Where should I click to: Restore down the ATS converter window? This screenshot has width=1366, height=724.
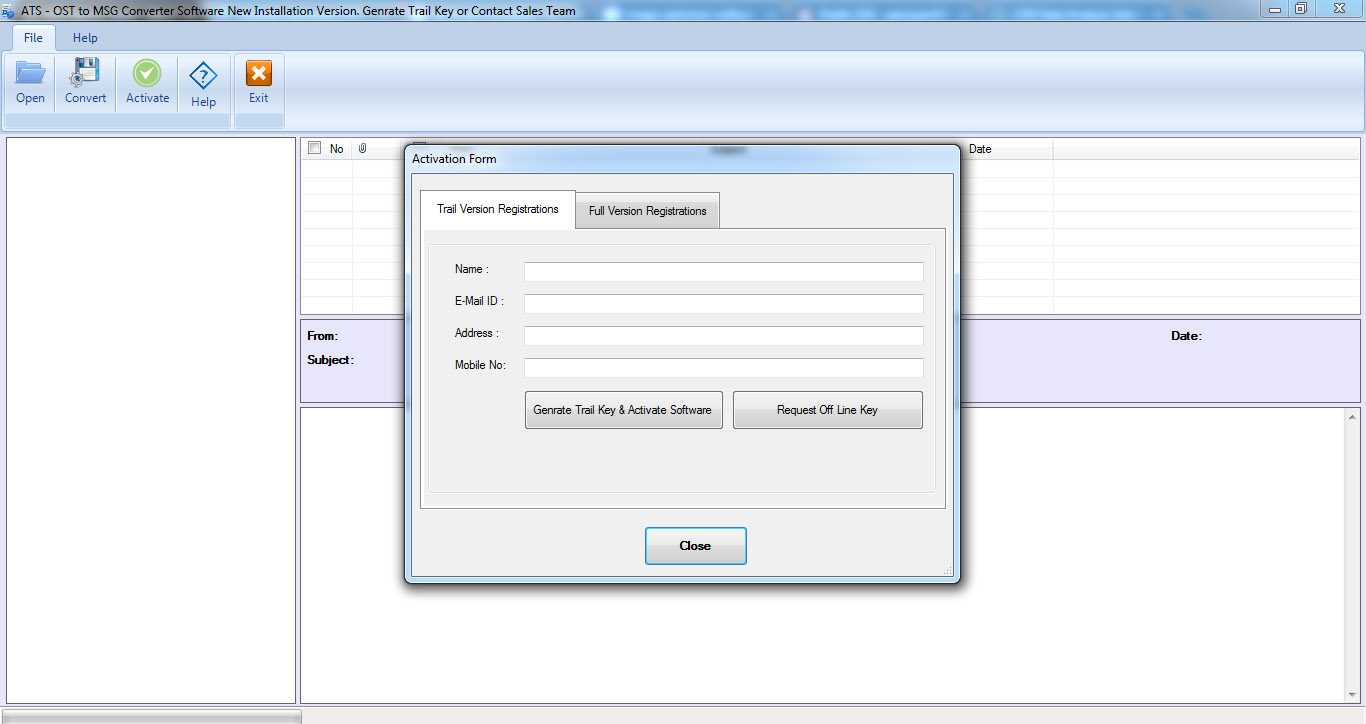pyautogui.click(x=1301, y=9)
